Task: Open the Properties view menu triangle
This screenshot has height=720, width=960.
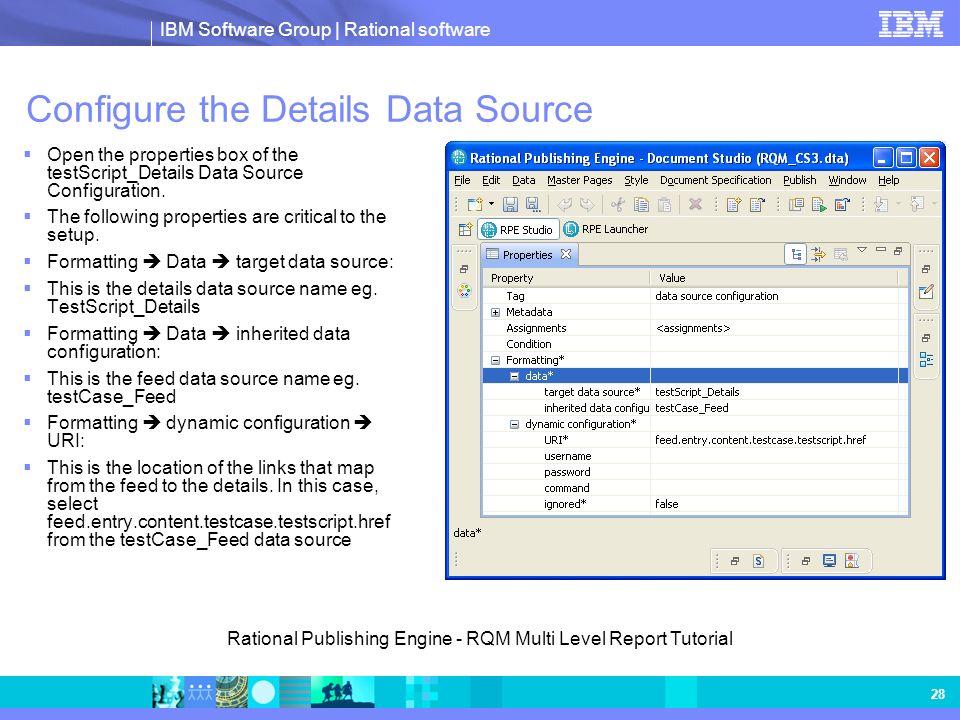Action: 862,250
